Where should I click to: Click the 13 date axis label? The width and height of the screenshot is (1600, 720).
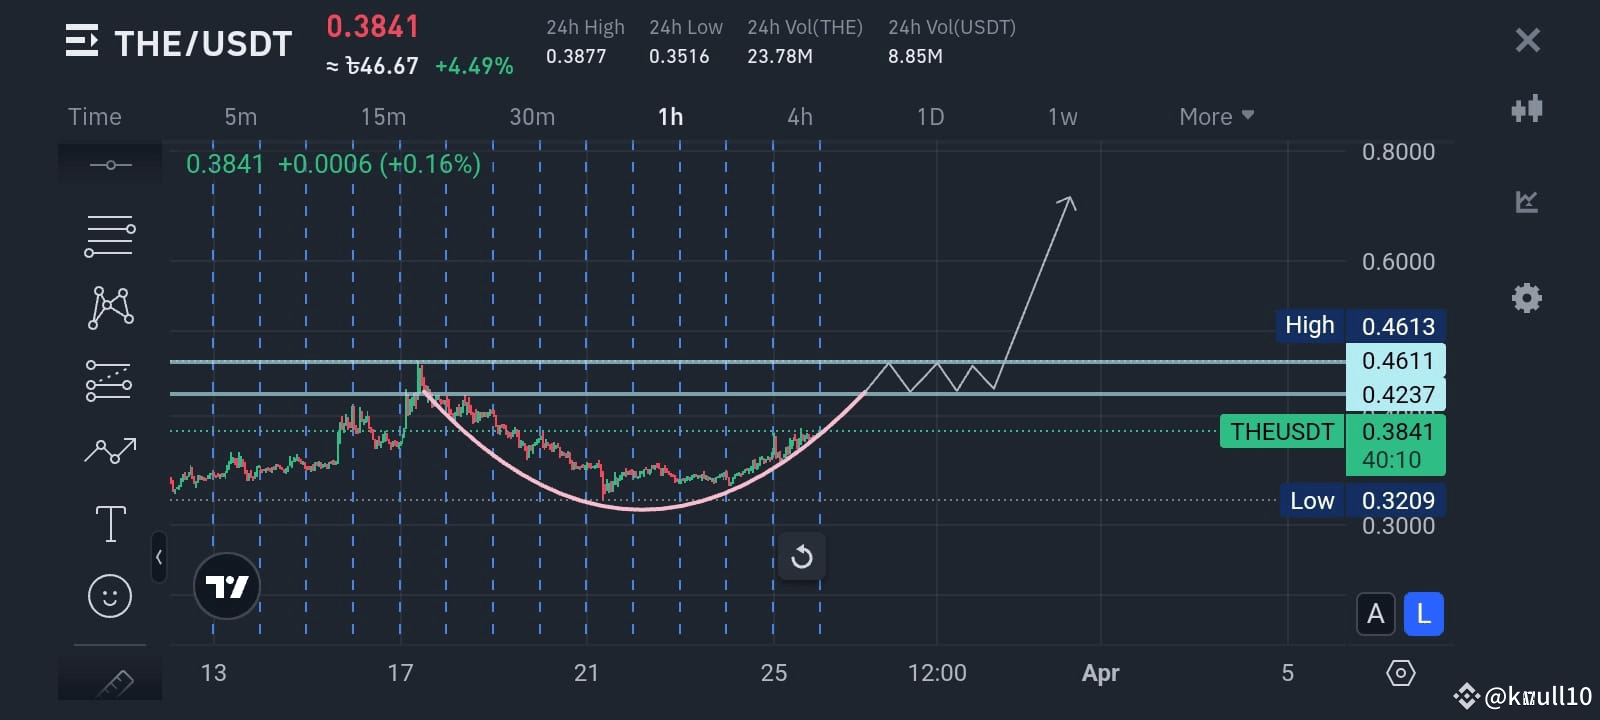coord(213,673)
